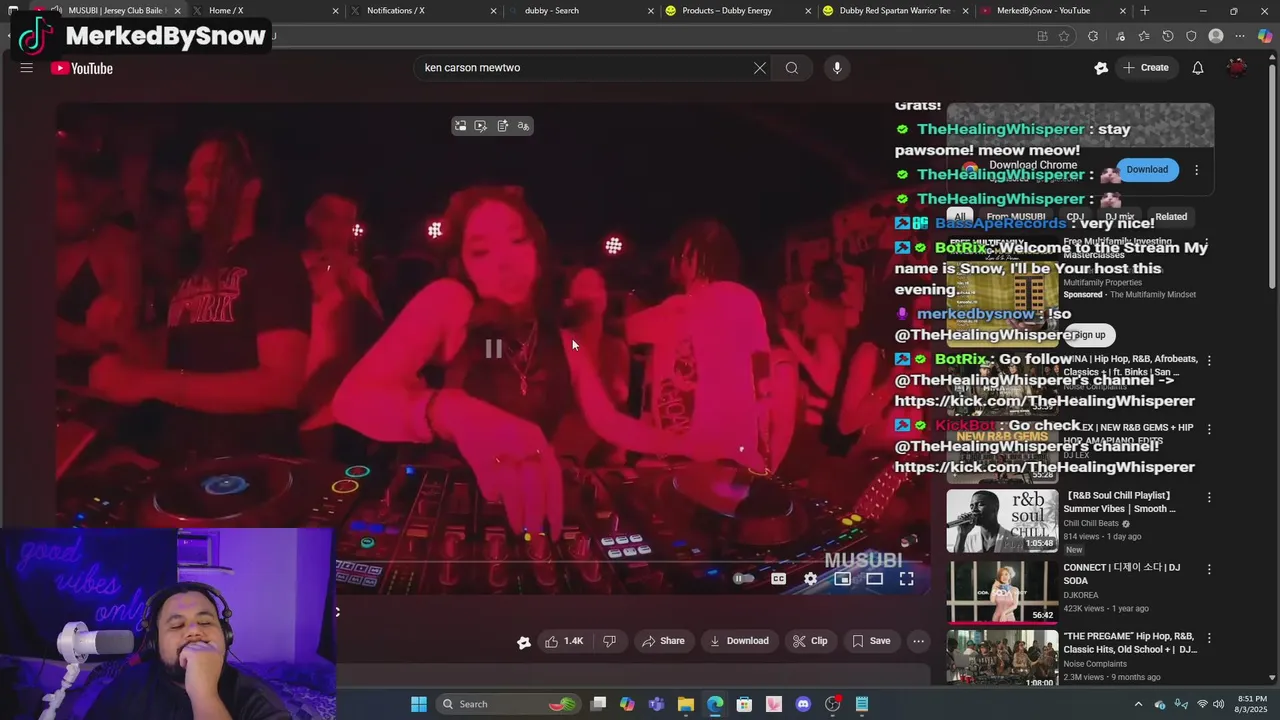Open Edge profile icon
Viewport: 1280px width, 720px height.
click(x=1216, y=36)
